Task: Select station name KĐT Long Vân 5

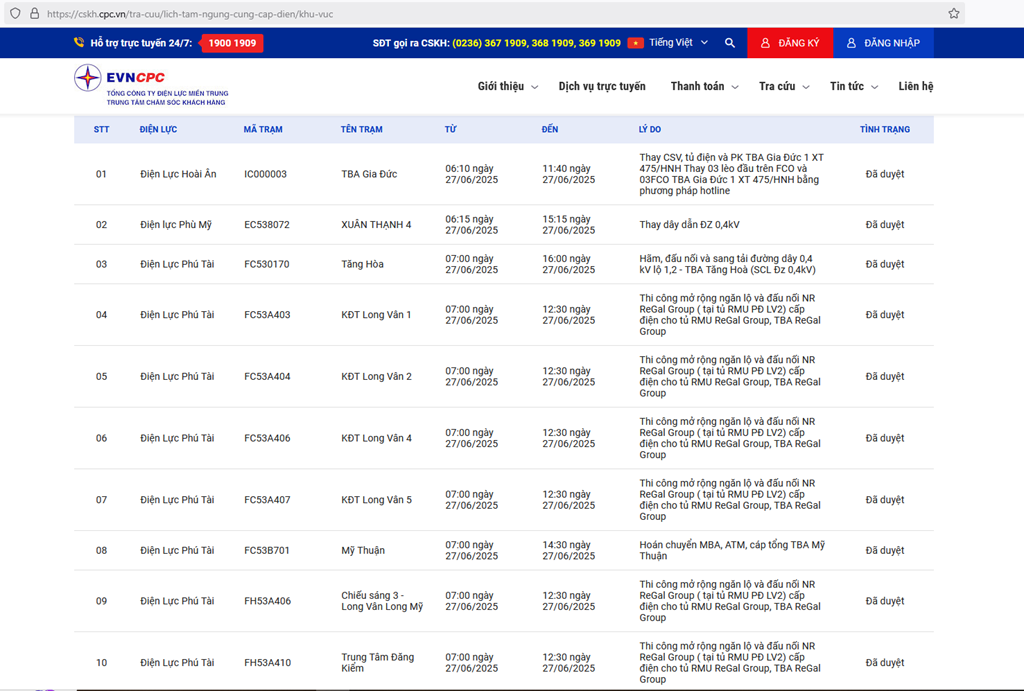Action: pyautogui.click(x=376, y=500)
